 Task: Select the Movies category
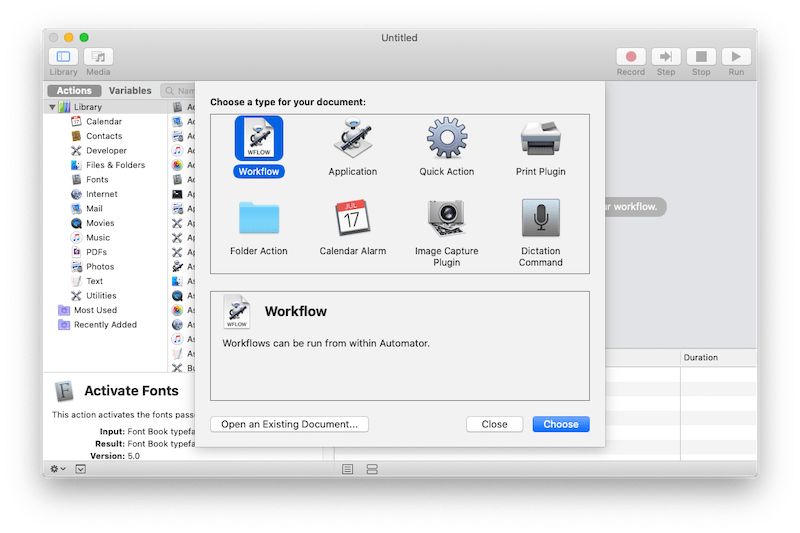(x=100, y=223)
